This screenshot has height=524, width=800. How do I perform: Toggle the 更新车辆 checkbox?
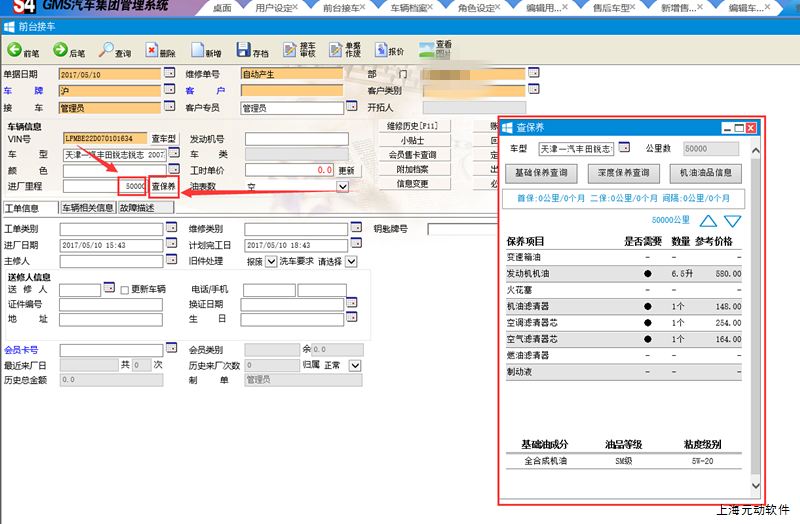(x=124, y=290)
